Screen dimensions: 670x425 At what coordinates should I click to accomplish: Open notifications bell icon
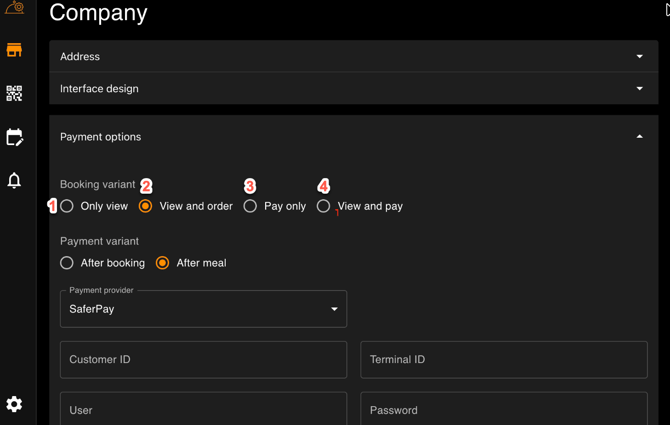click(x=14, y=180)
